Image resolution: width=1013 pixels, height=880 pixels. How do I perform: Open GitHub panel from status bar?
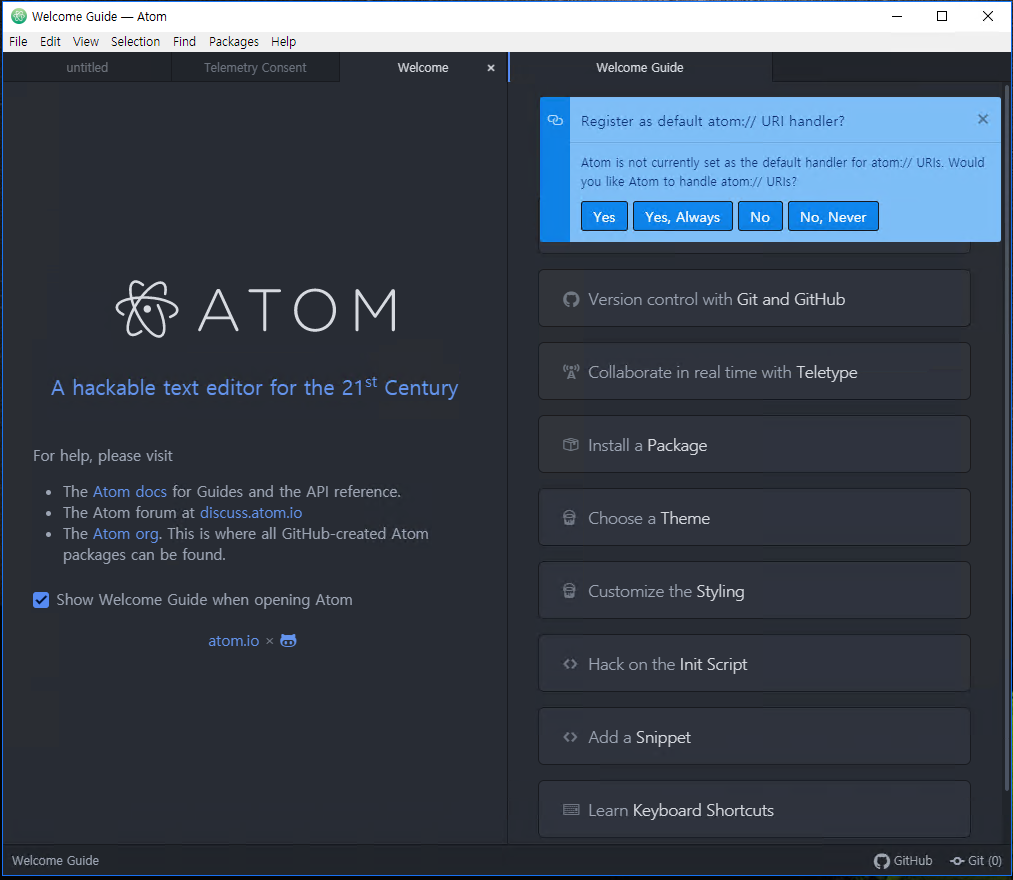pyautogui.click(x=903, y=860)
